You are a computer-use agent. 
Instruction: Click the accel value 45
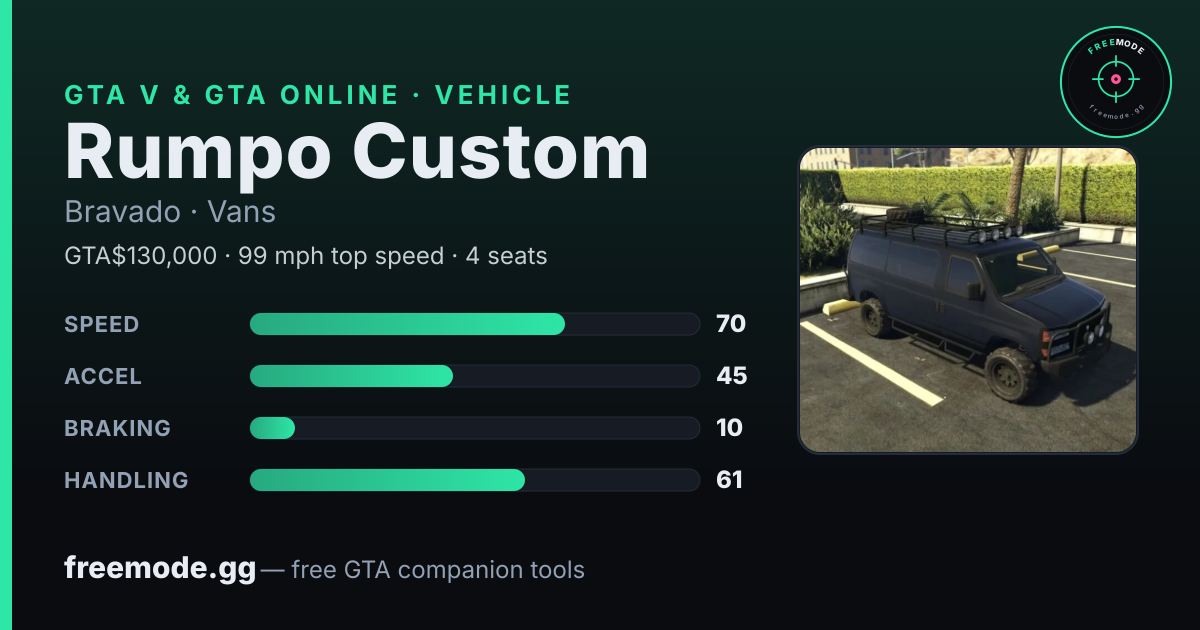pos(732,376)
